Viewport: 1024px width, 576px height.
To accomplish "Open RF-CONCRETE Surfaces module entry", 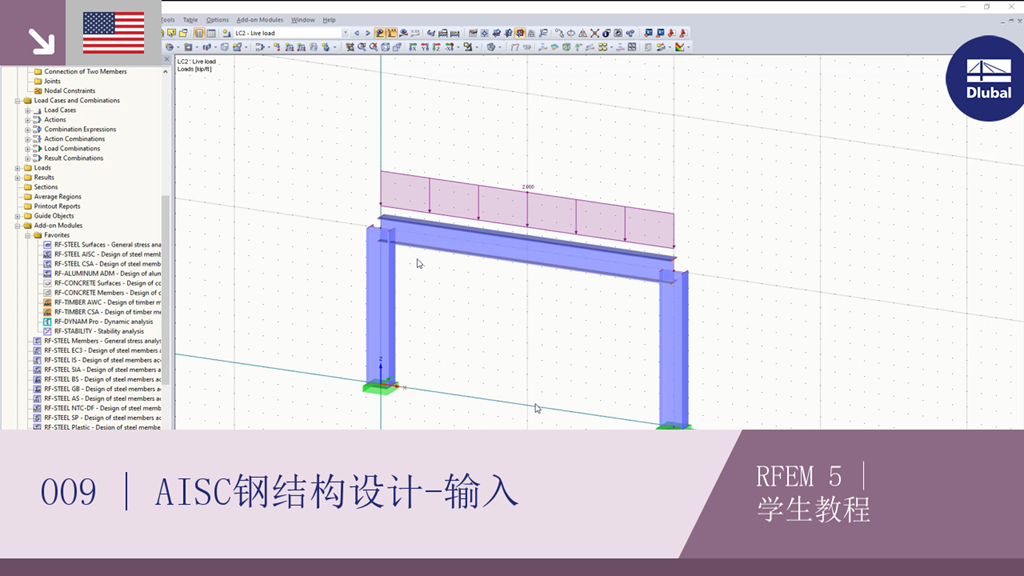I will (102, 283).
